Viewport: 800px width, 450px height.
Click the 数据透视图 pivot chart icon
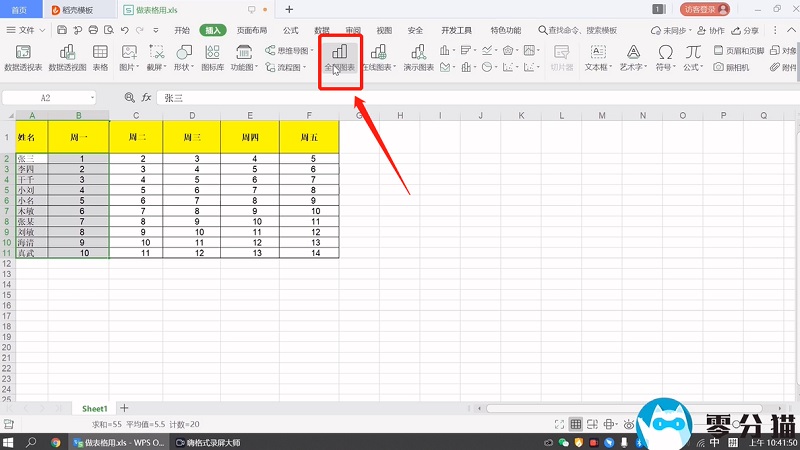[68, 57]
